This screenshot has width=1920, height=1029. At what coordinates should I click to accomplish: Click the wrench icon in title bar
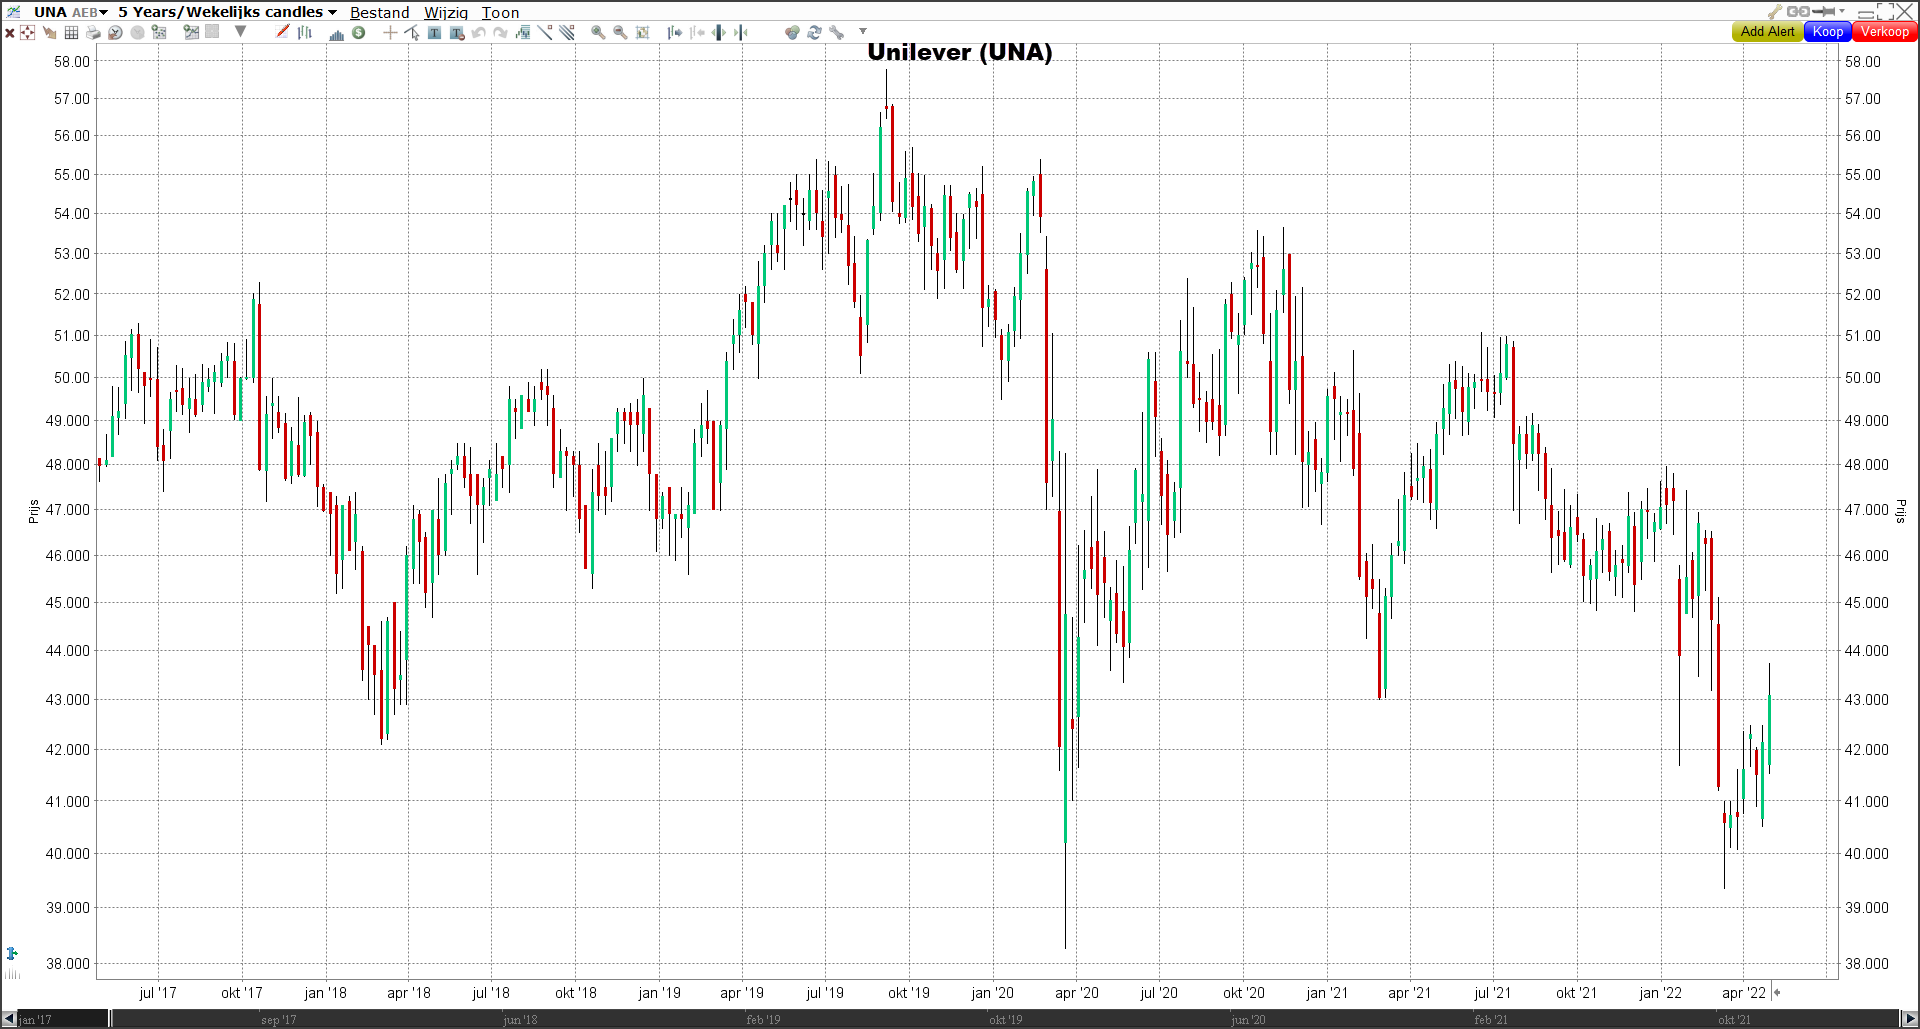coord(1775,11)
